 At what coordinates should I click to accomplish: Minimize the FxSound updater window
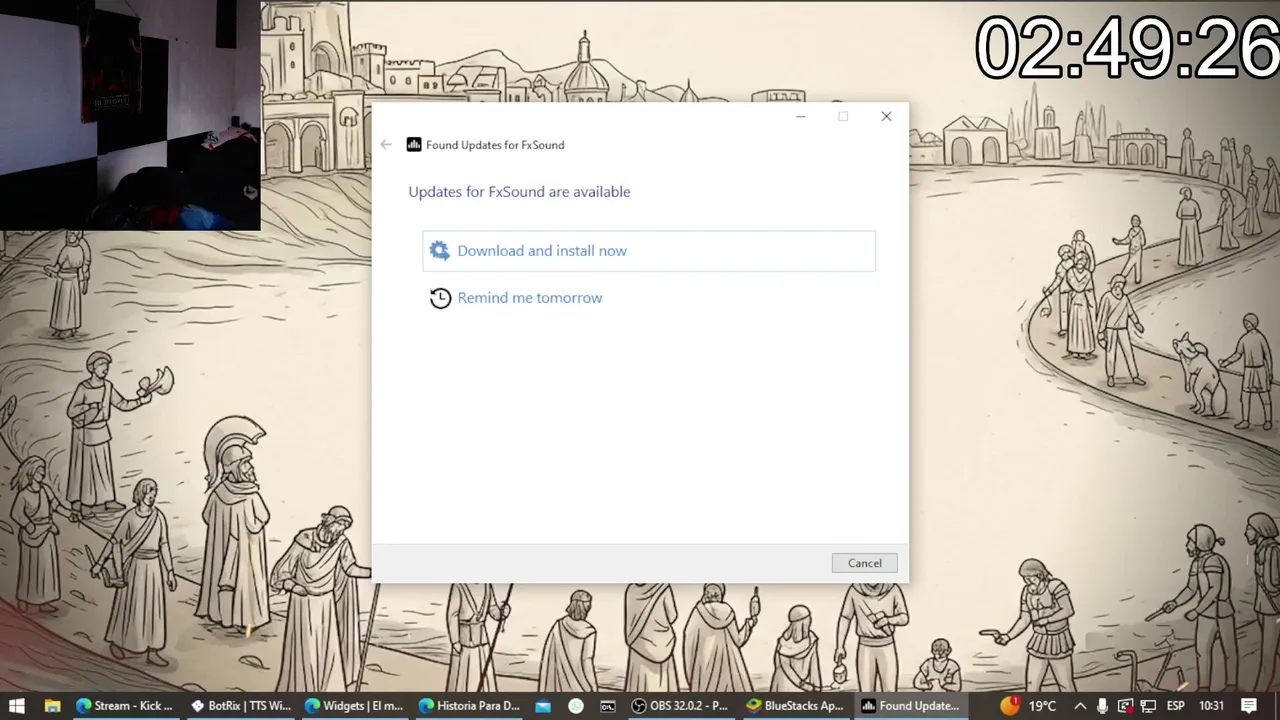[801, 117]
